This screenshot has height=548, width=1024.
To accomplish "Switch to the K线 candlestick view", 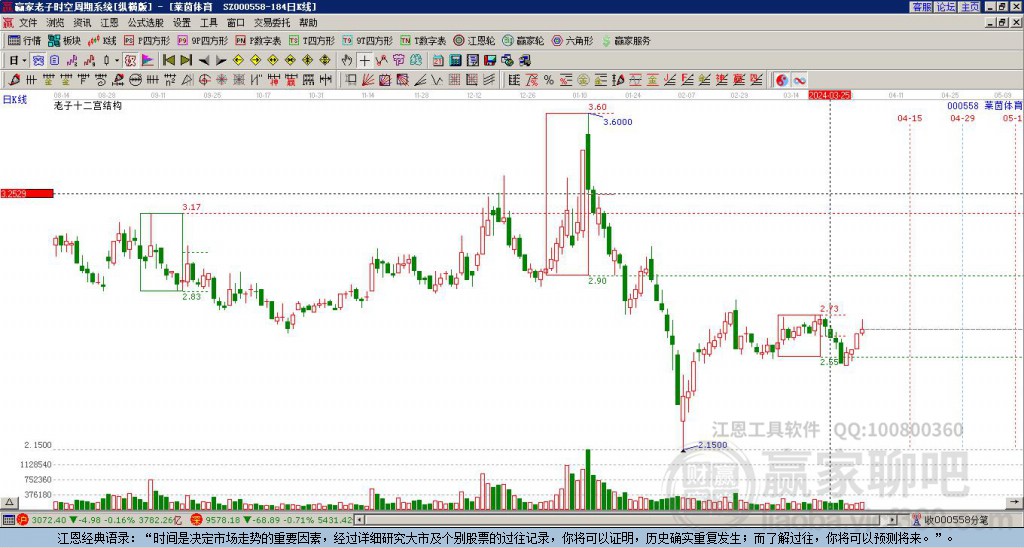I will [x=102, y=40].
